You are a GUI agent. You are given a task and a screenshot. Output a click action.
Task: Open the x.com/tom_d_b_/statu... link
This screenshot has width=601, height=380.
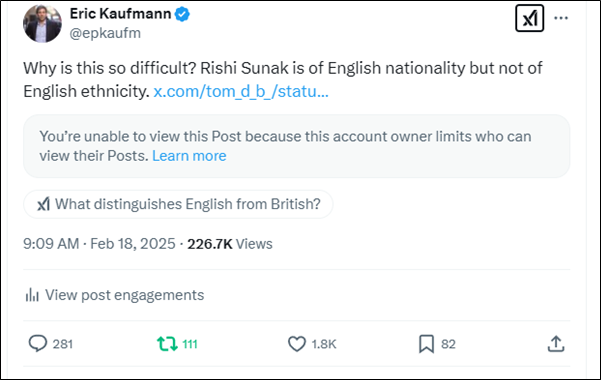(241, 92)
